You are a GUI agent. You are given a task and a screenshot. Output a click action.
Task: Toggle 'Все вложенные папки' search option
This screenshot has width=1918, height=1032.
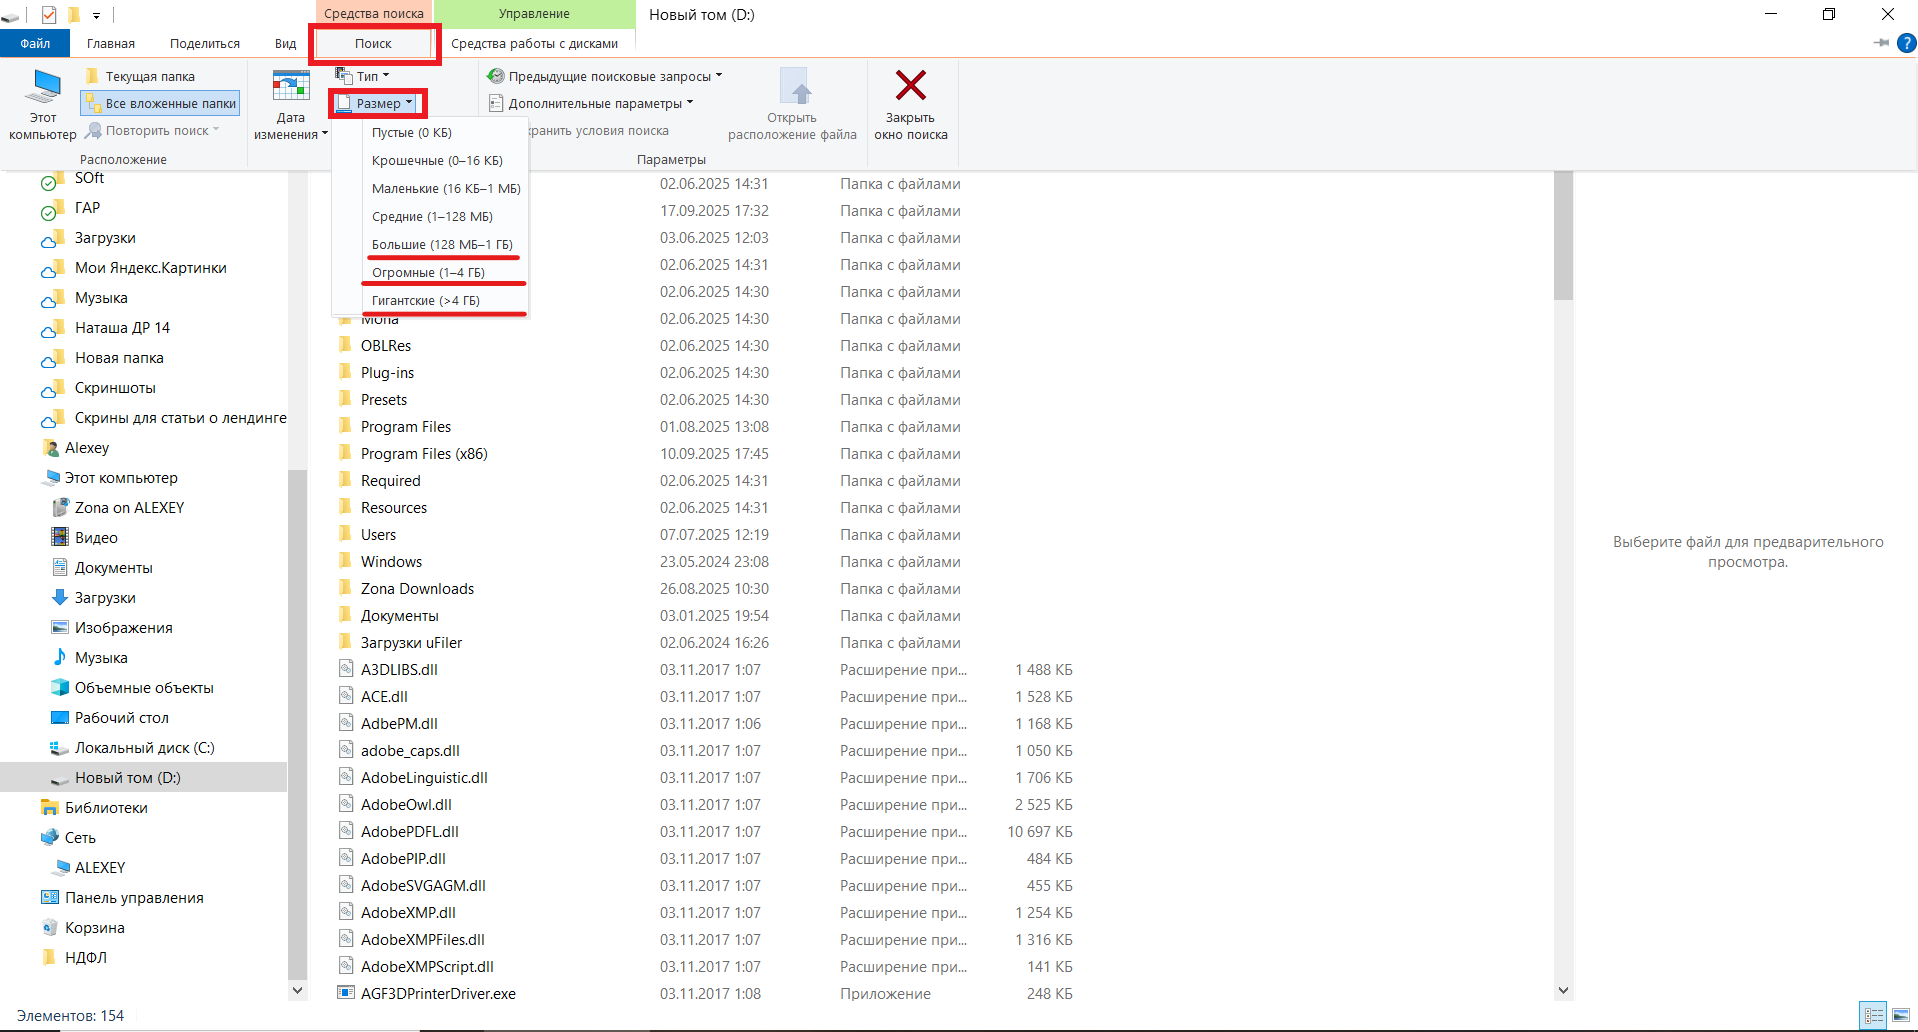(161, 103)
